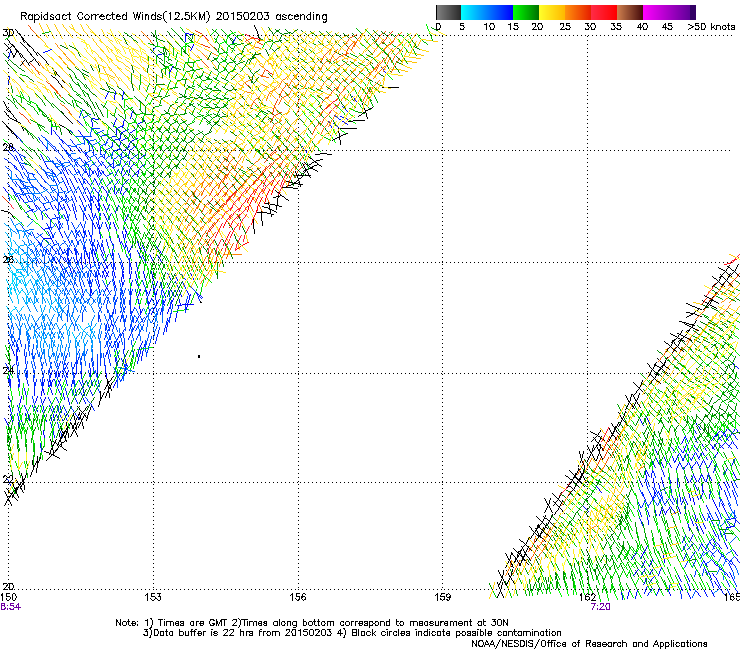Click the longitude label '153'
Viewport: 740px width, 650px height.
tap(153, 597)
